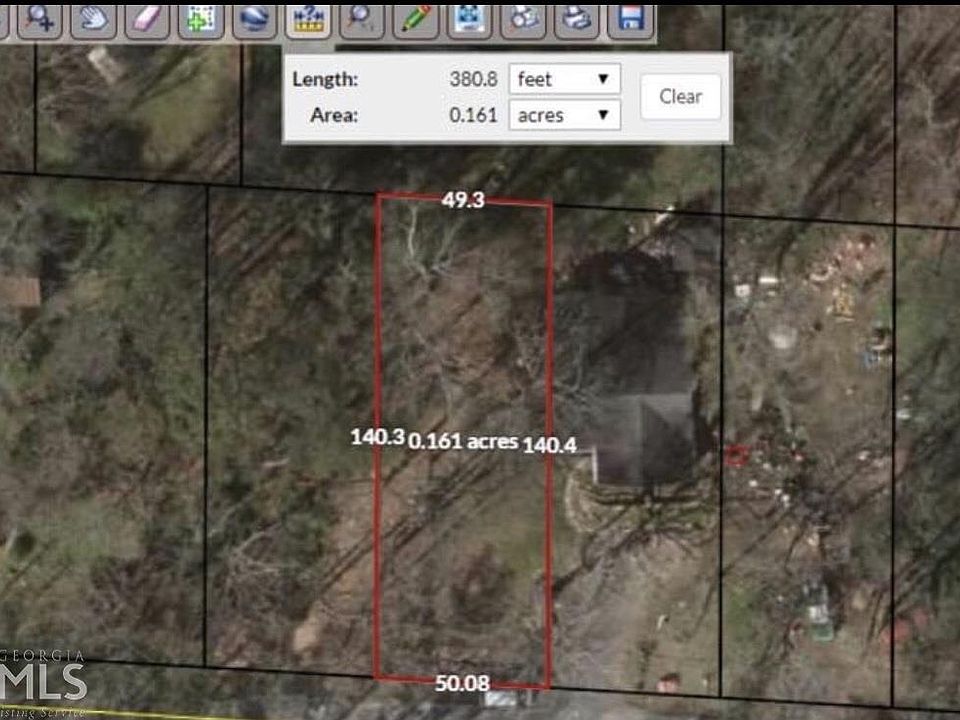Click the 49.3 top edge measurement label
960x720 pixels.
coord(463,200)
